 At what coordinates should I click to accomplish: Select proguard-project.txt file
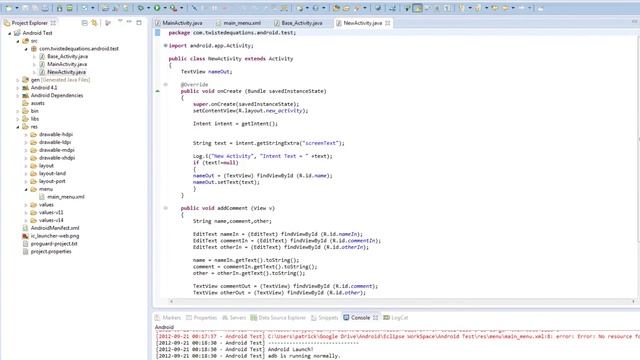[x=50, y=244]
